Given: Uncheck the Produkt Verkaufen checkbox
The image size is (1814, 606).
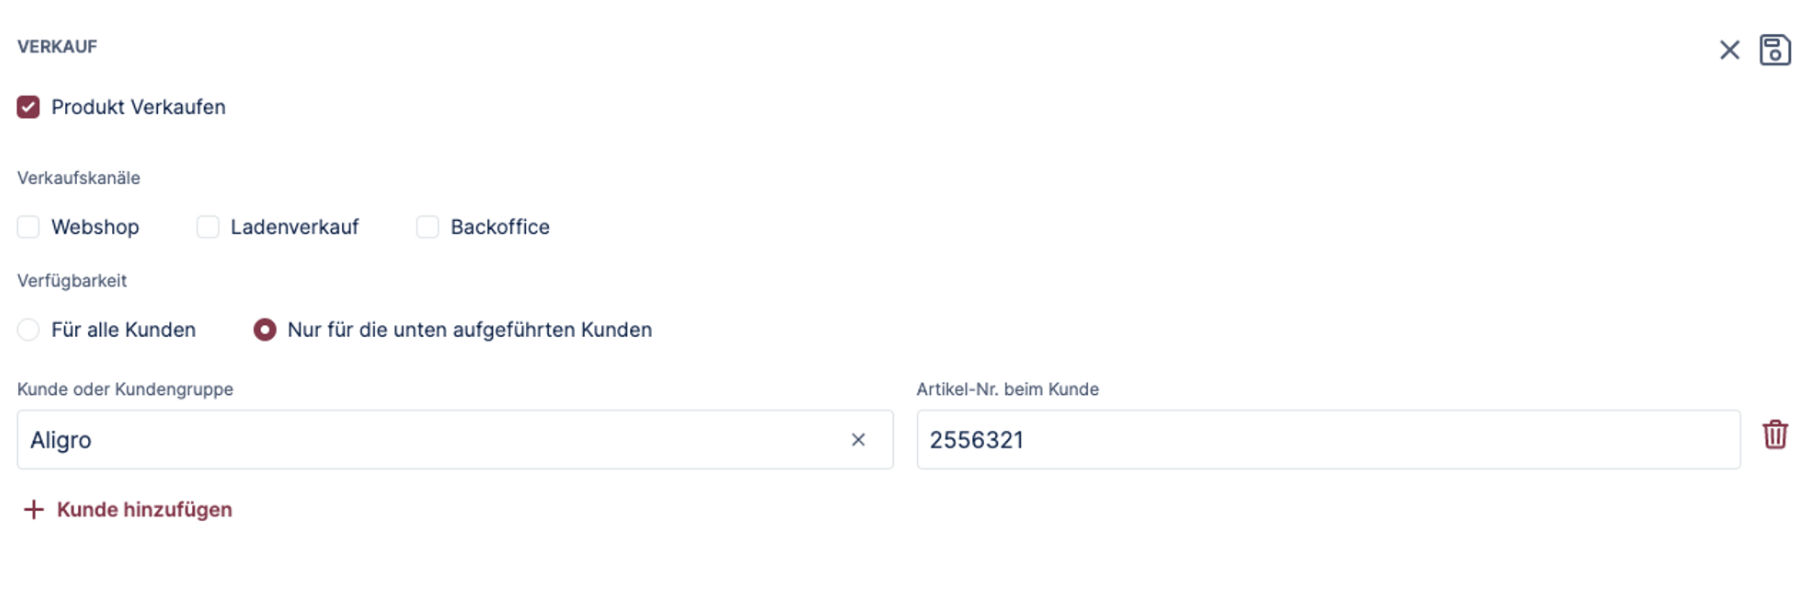Looking at the screenshot, I should coord(28,107).
